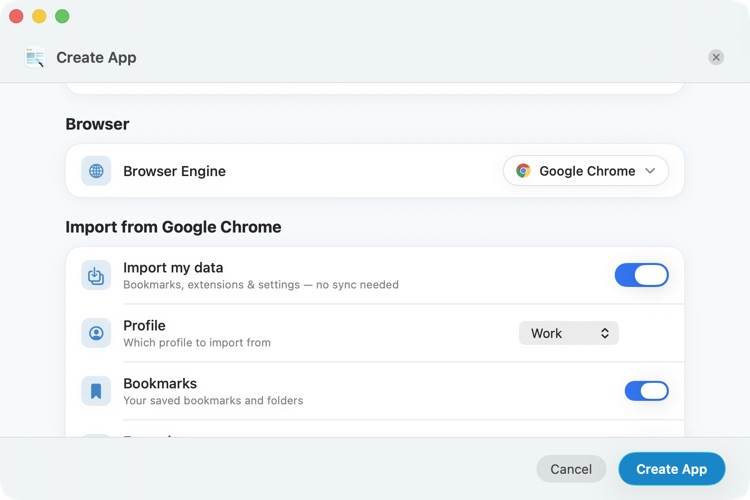The width and height of the screenshot is (750, 500).
Task: Click the Import my data icon
Action: [x=96, y=275]
